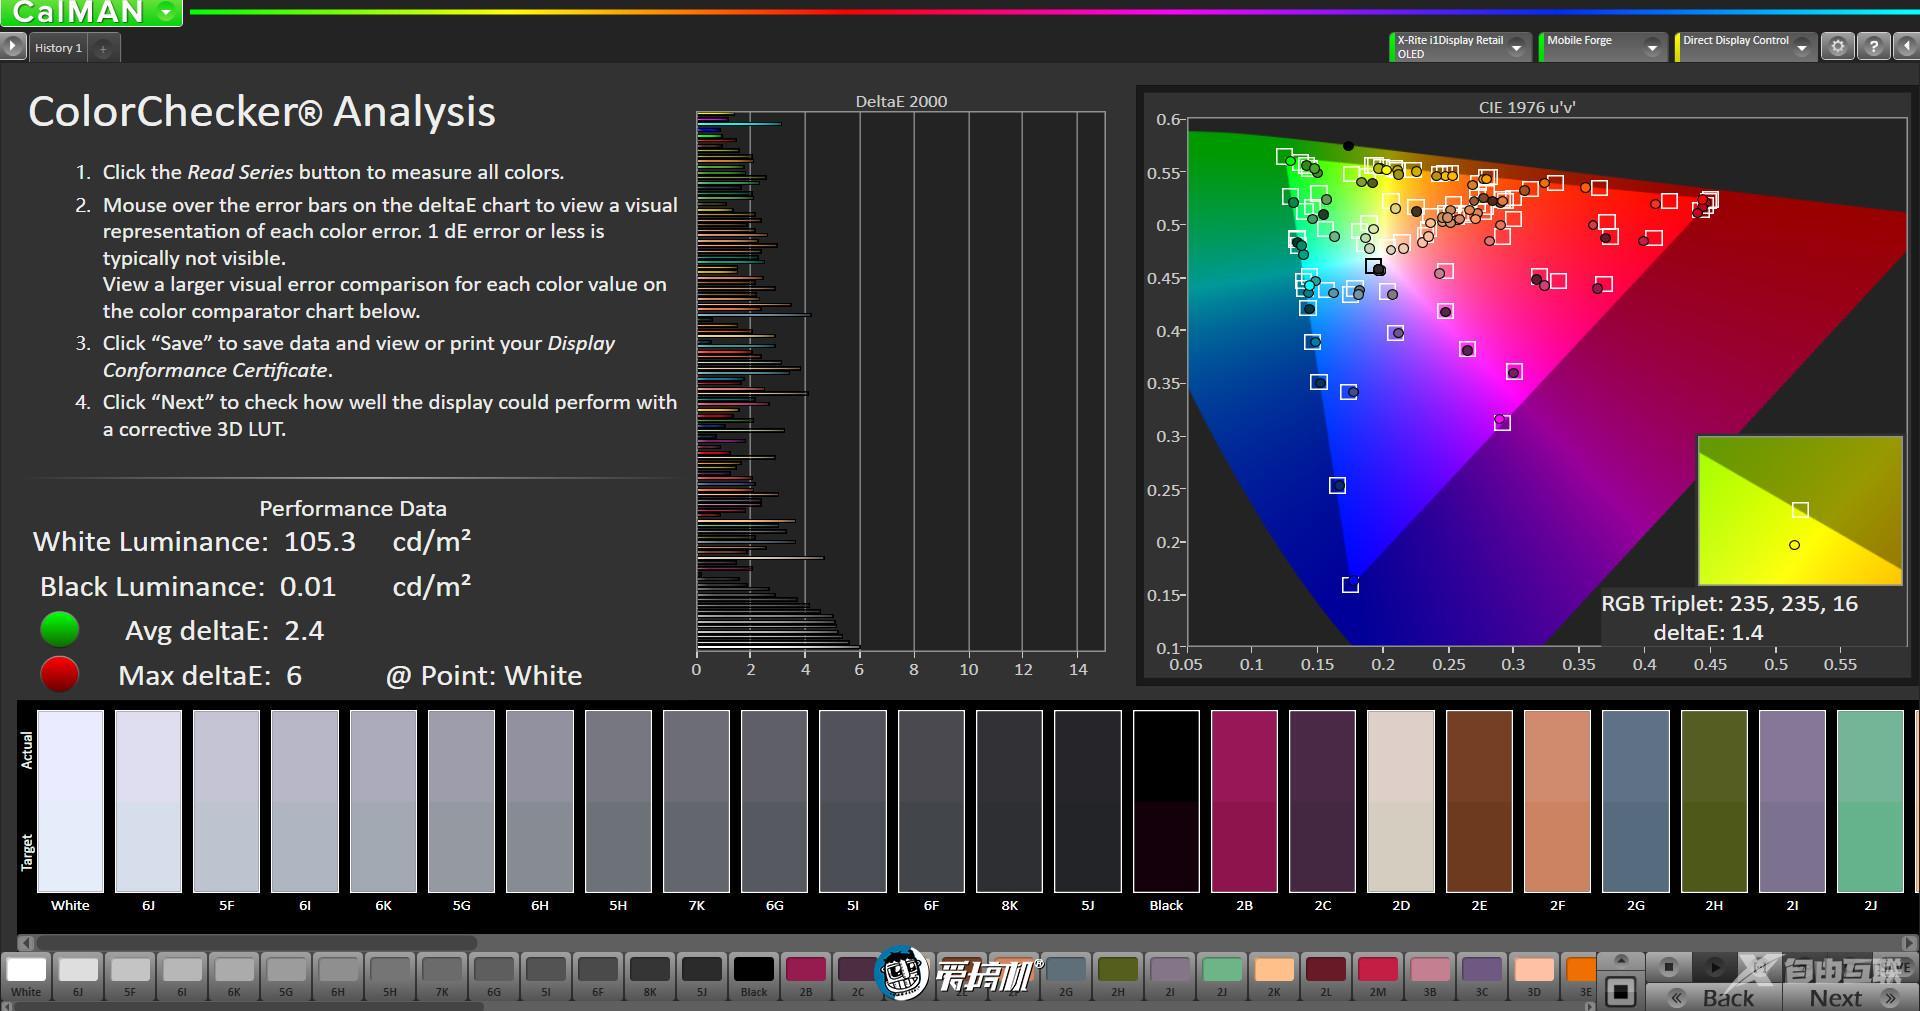Select the 5F patch in bottom strip
The image size is (1920, 1011).
click(130, 976)
